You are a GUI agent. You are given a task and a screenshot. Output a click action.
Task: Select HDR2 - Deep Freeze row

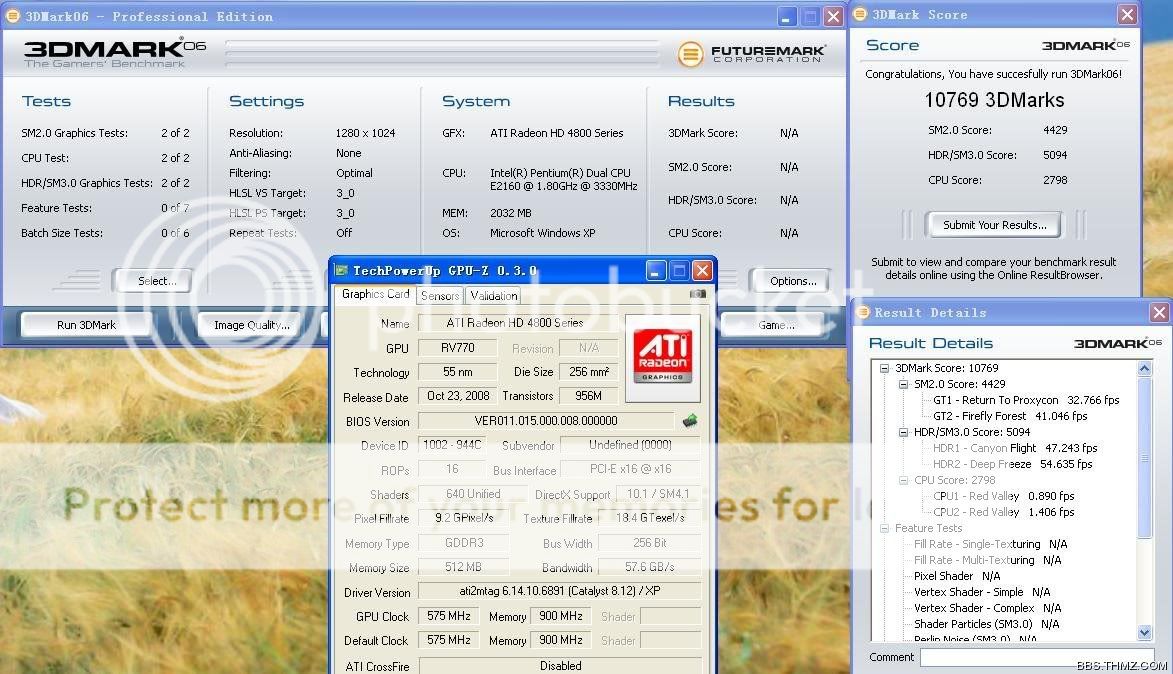point(1012,464)
